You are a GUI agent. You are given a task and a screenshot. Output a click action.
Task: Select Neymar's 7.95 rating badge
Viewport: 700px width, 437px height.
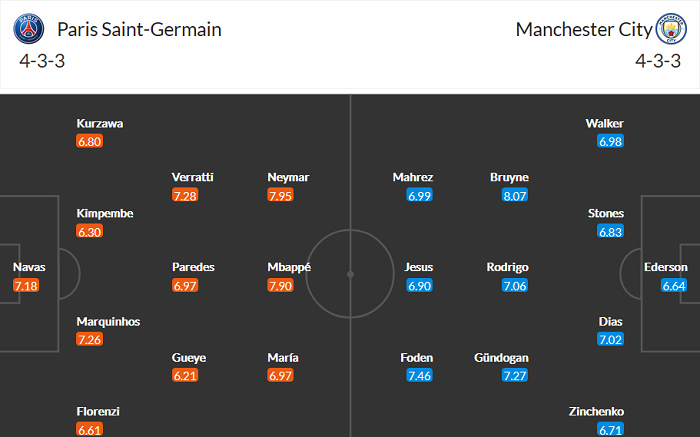(283, 195)
